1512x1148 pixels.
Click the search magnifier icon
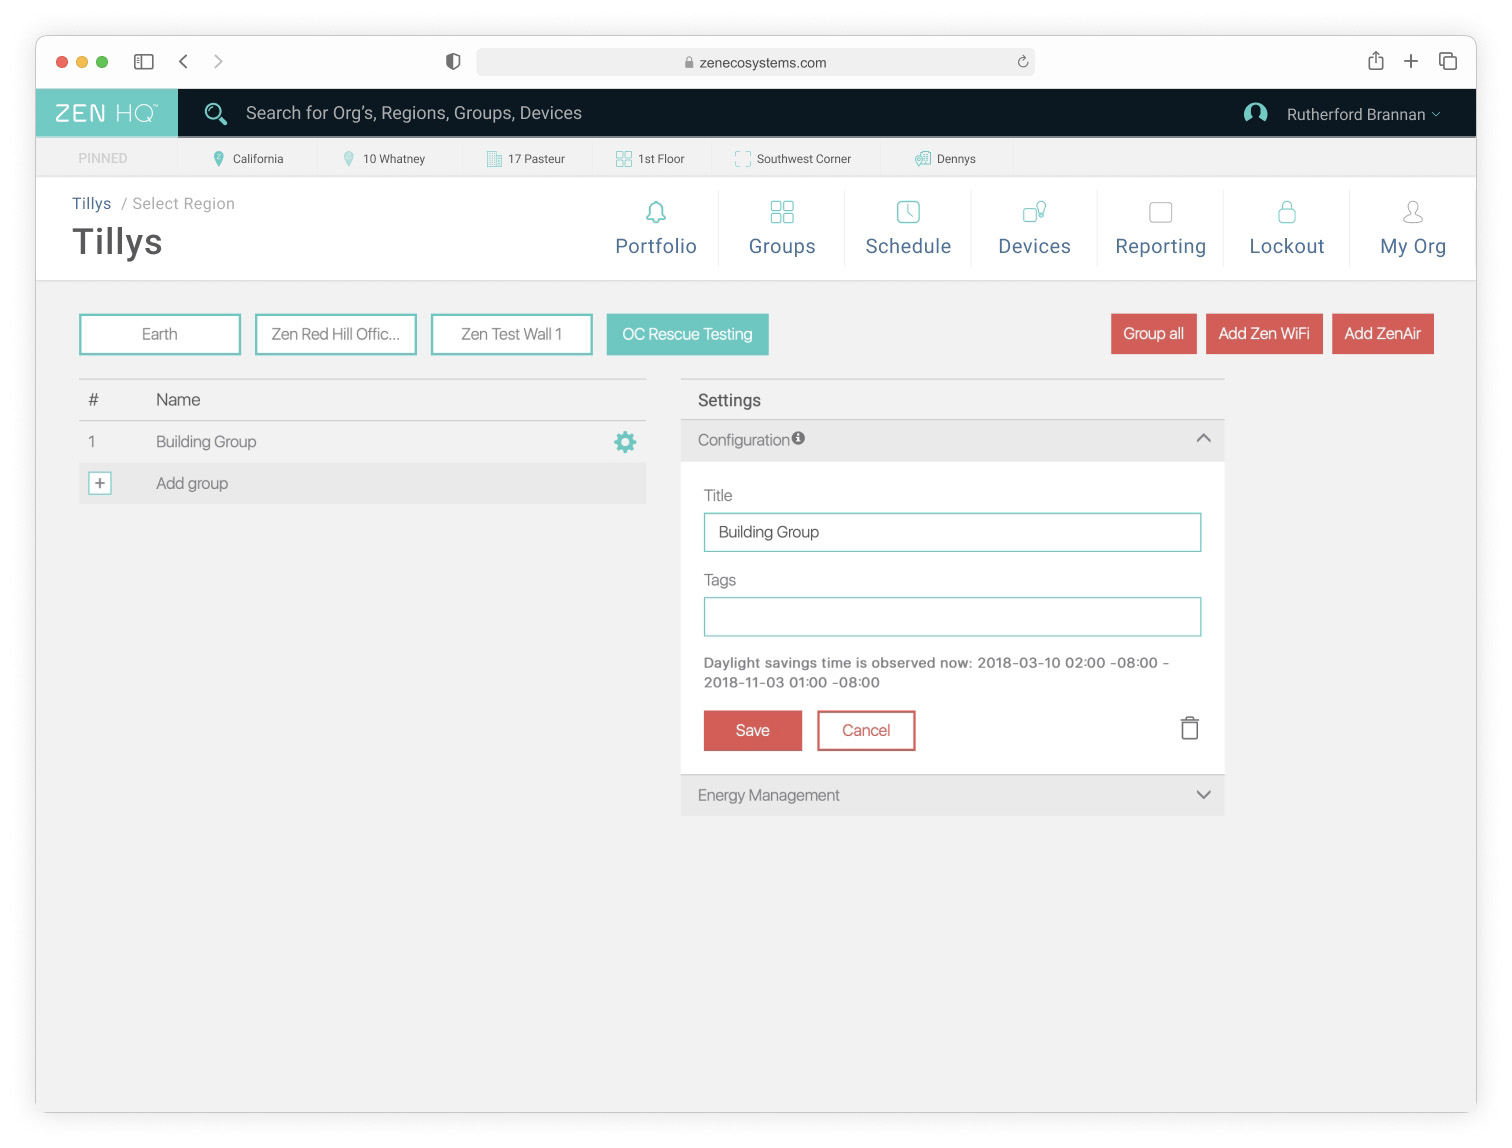[x=215, y=113]
